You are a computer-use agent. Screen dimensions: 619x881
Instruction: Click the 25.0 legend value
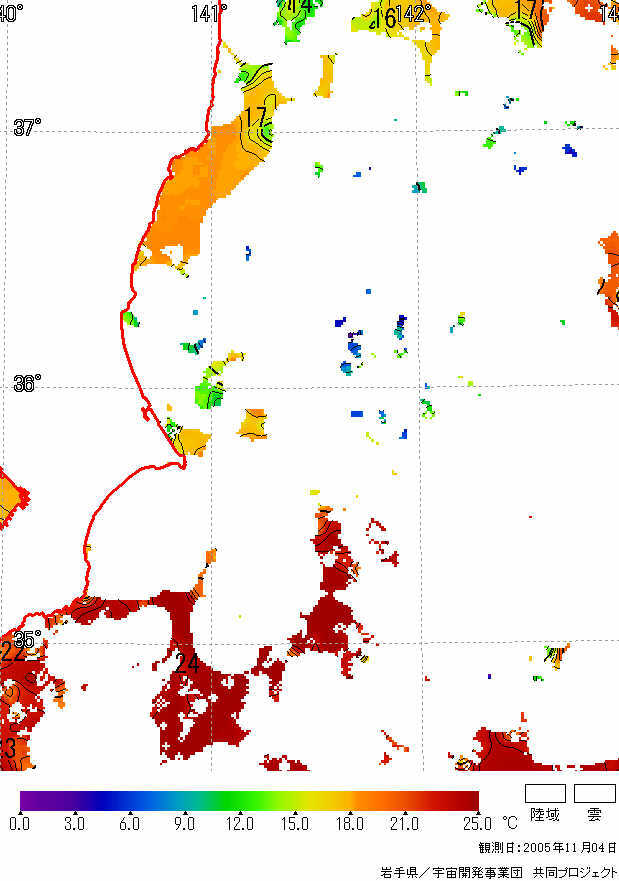[477, 824]
